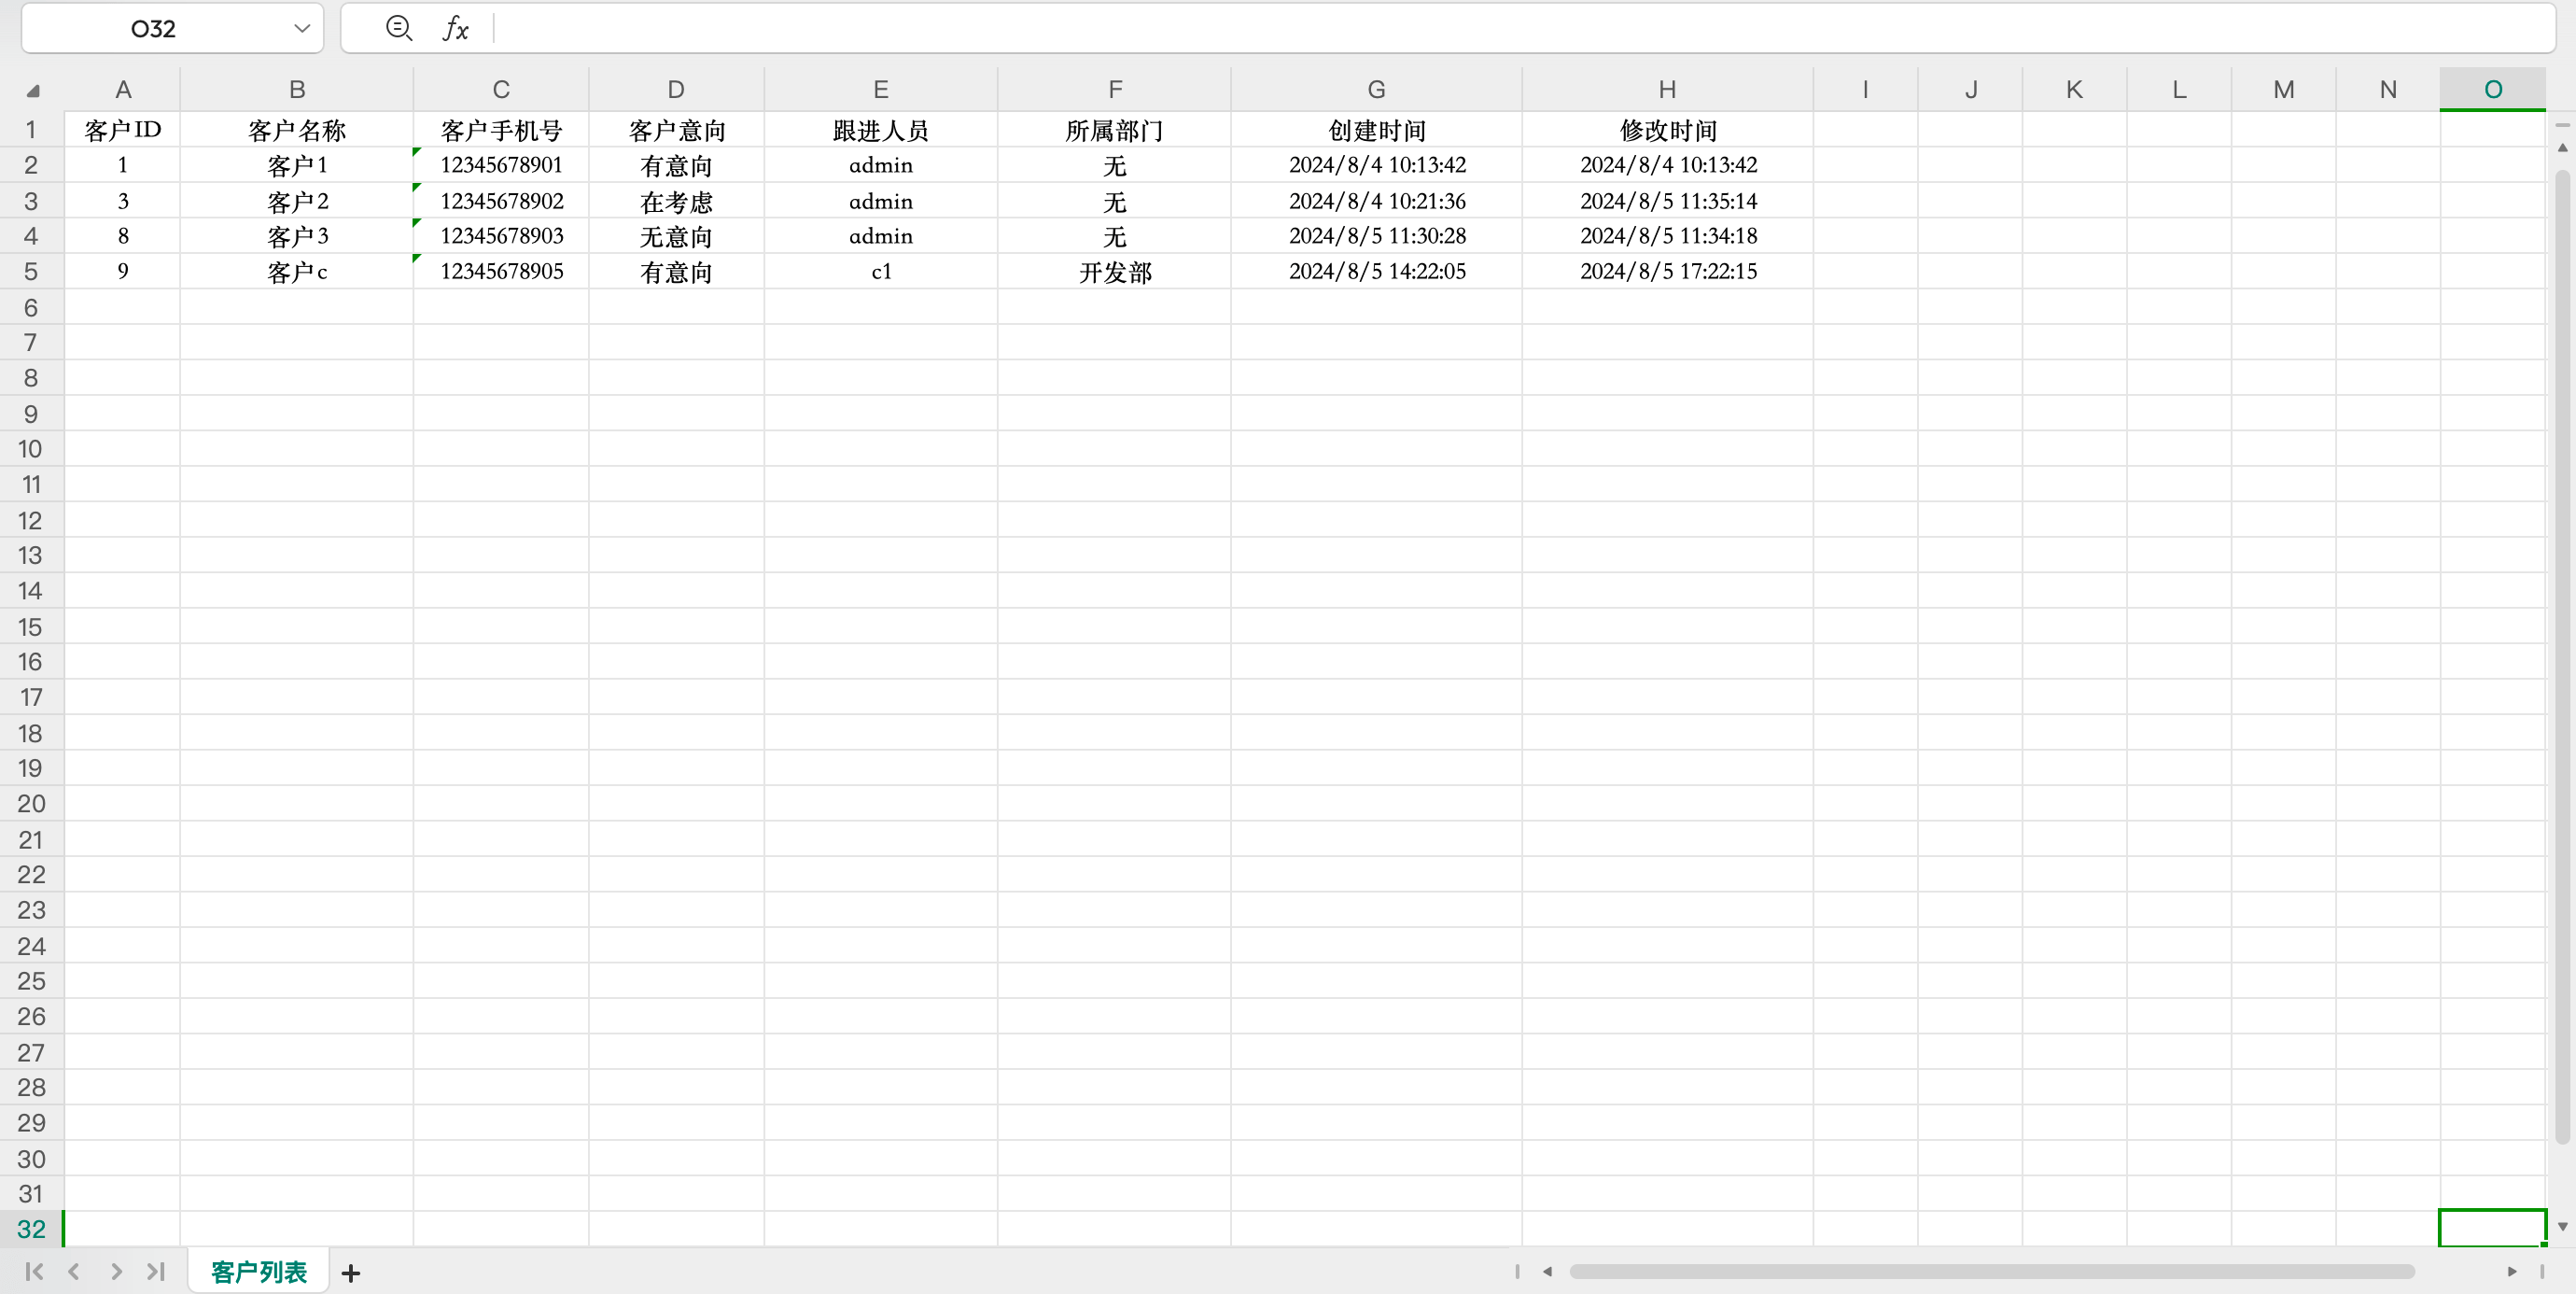Click cell with header 修改时间

[x=1668, y=130]
